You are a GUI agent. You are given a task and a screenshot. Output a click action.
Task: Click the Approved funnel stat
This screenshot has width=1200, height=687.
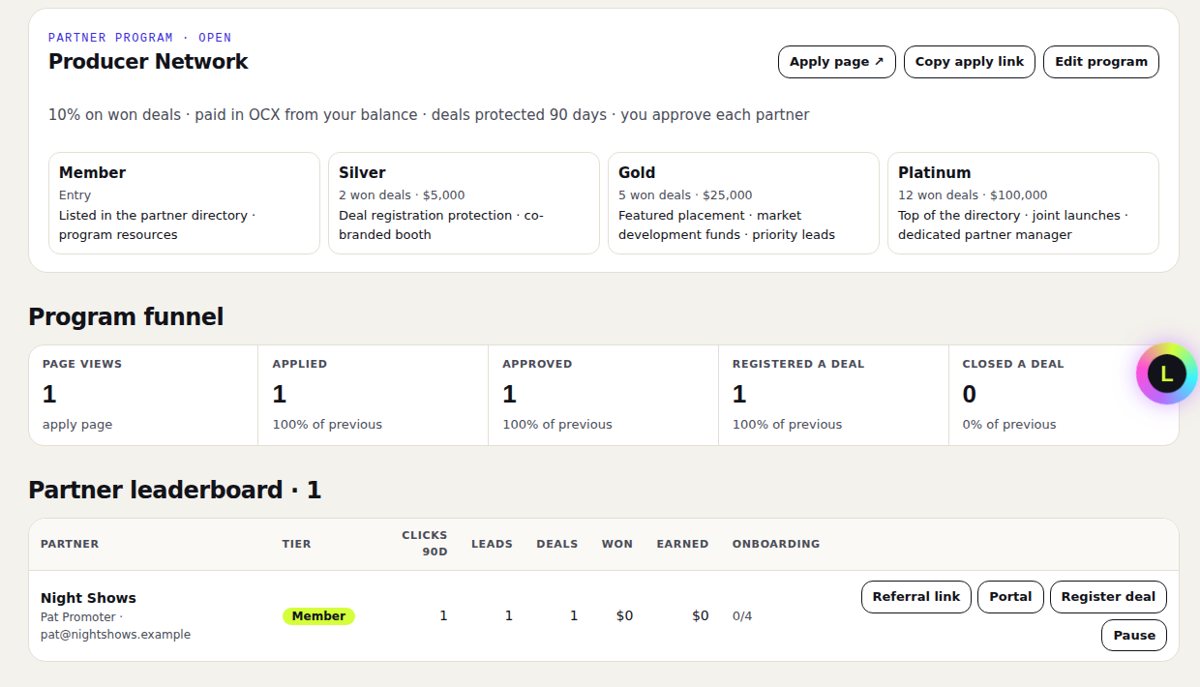point(603,395)
